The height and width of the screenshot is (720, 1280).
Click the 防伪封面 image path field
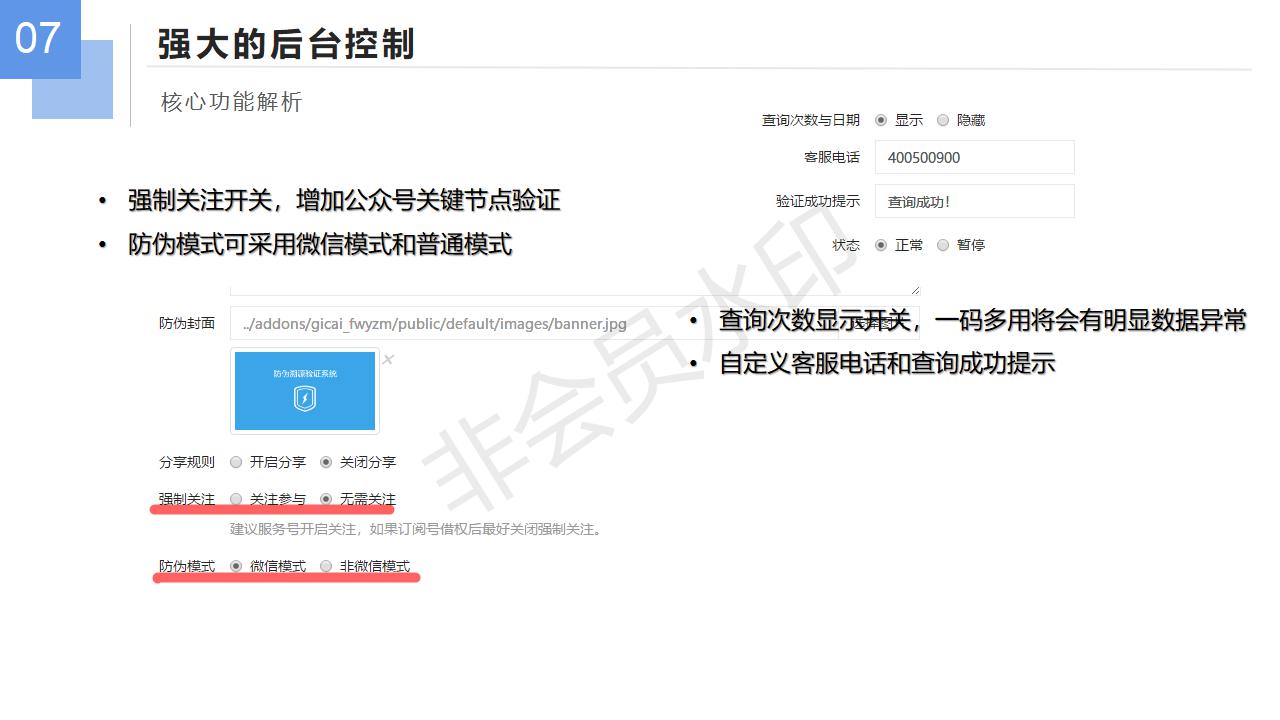[x=450, y=324]
